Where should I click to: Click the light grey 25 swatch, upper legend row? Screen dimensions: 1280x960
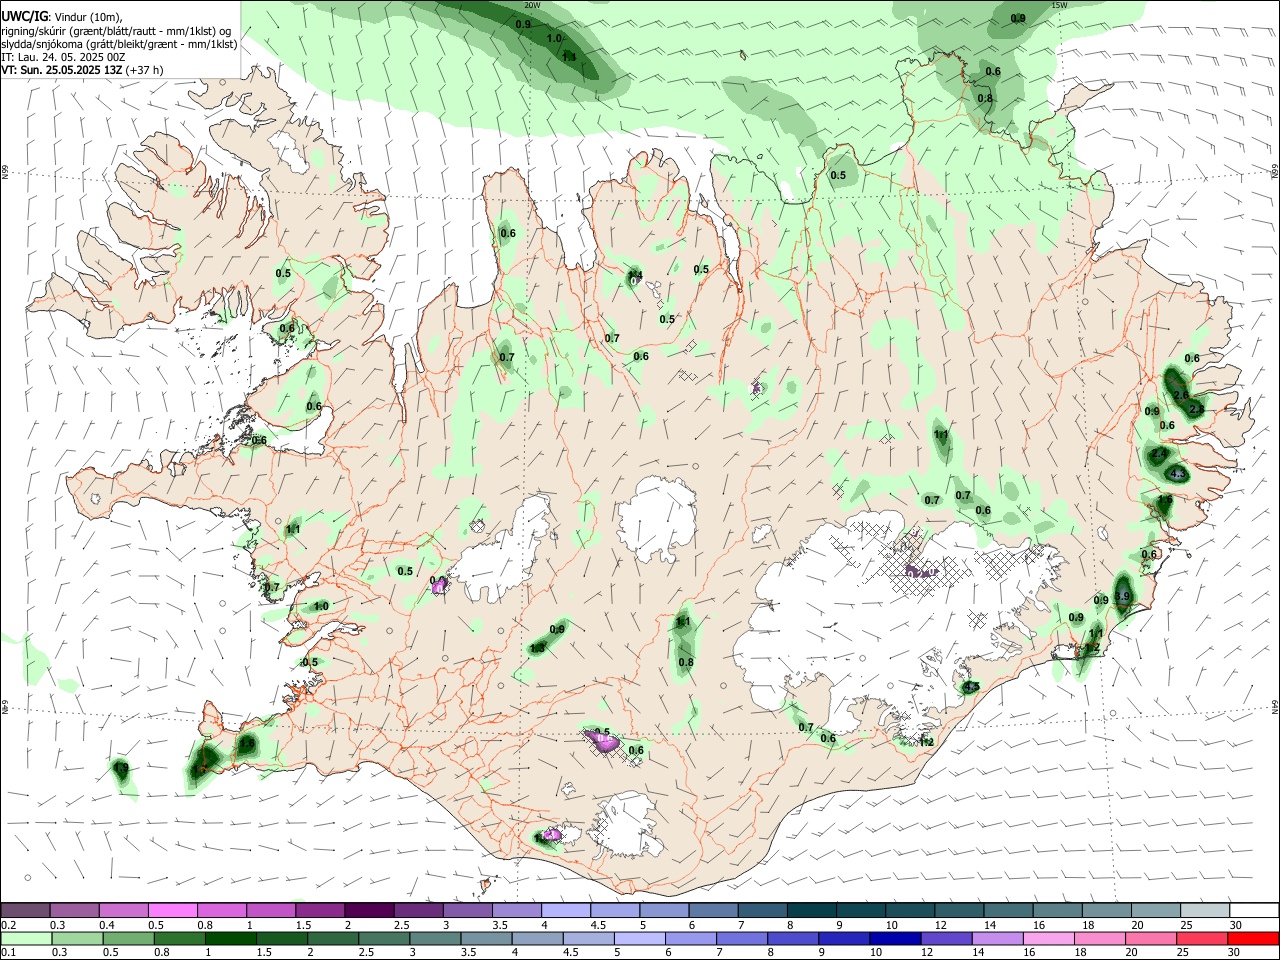(x=1206, y=910)
